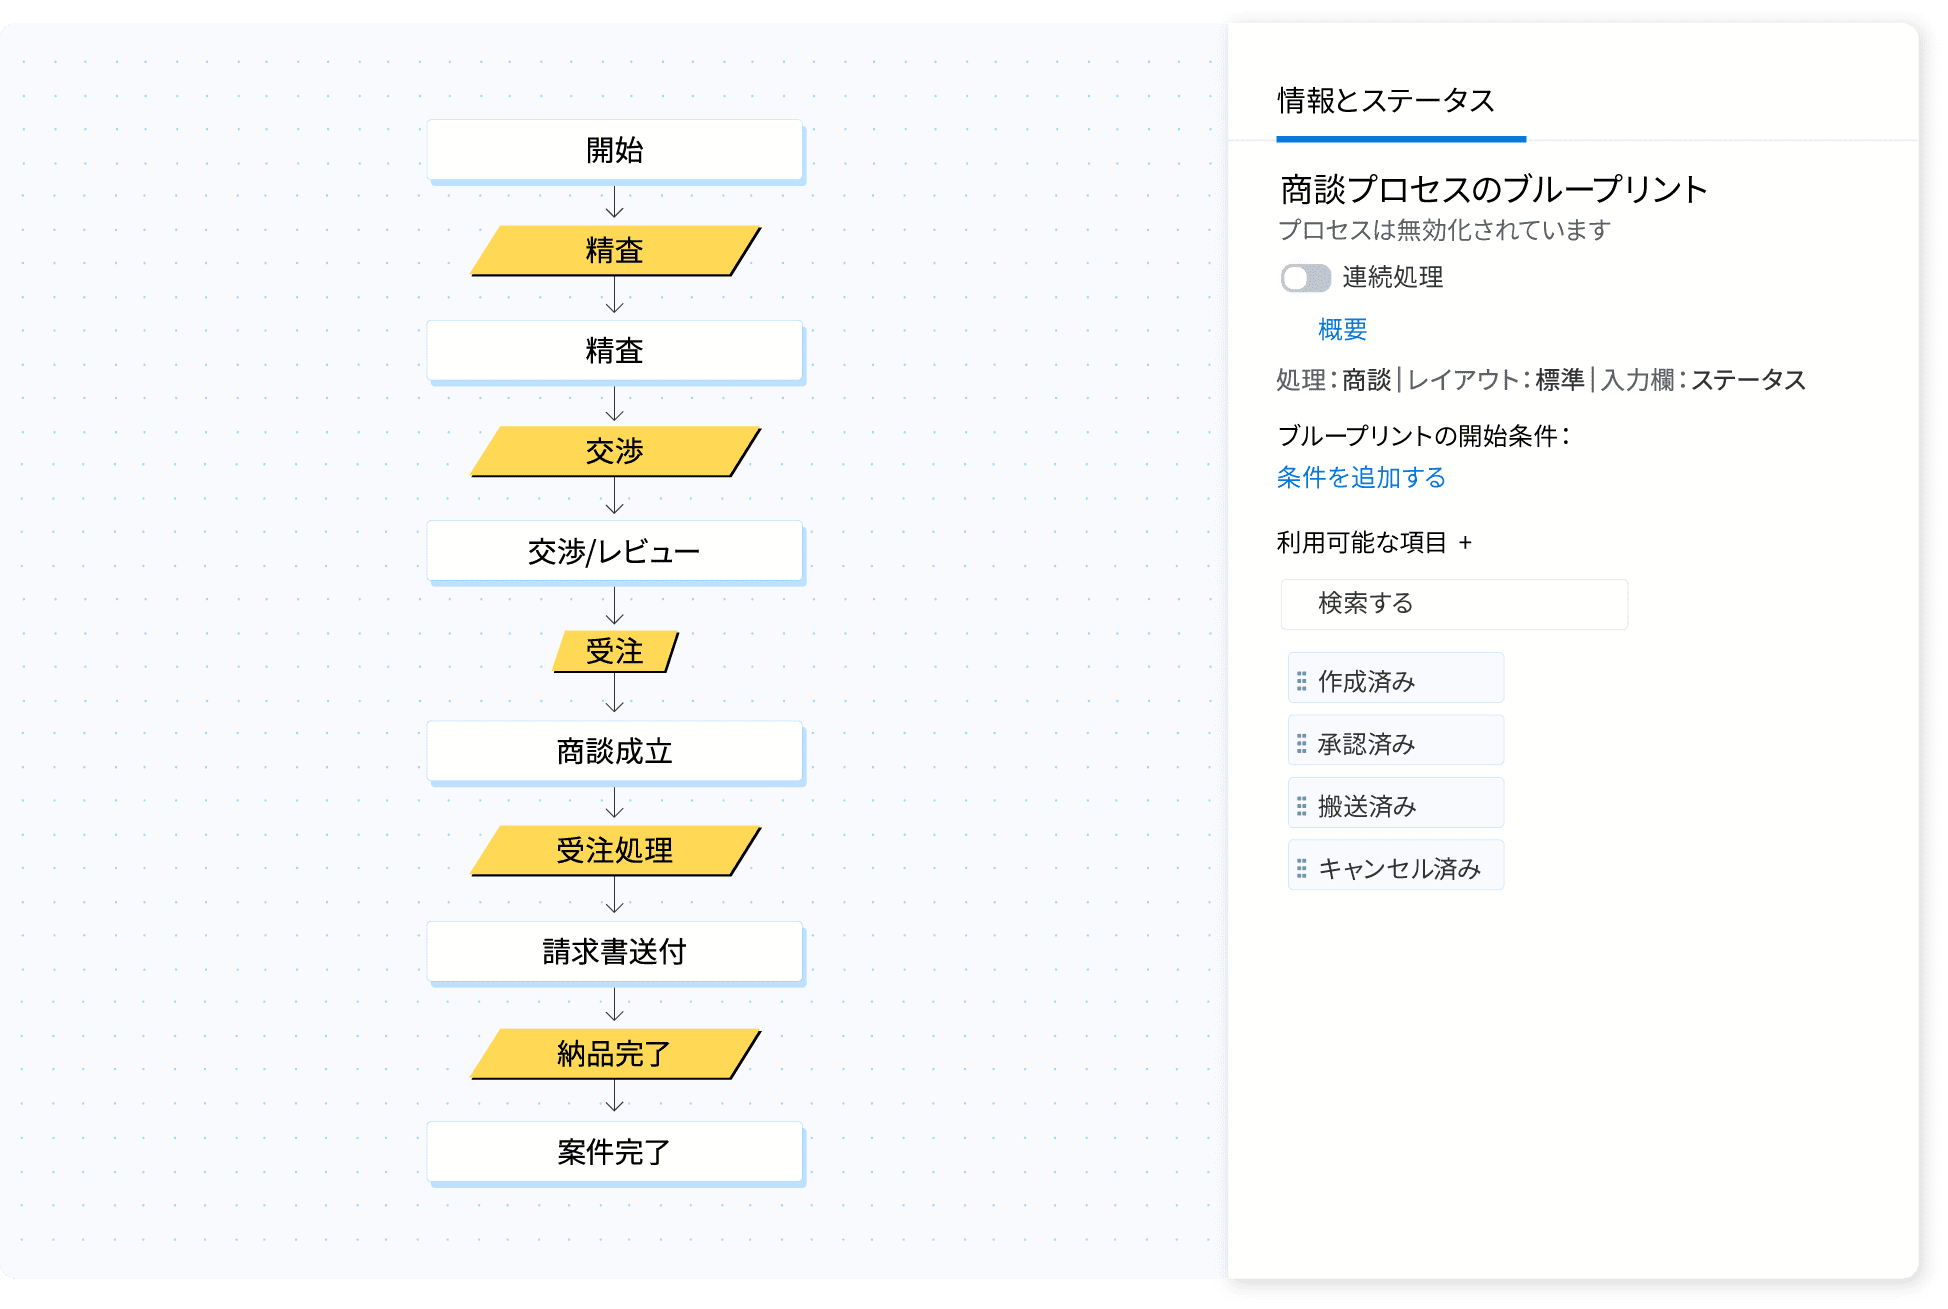
Task: Click the drag handle on 搬送済み
Action: [1301, 806]
